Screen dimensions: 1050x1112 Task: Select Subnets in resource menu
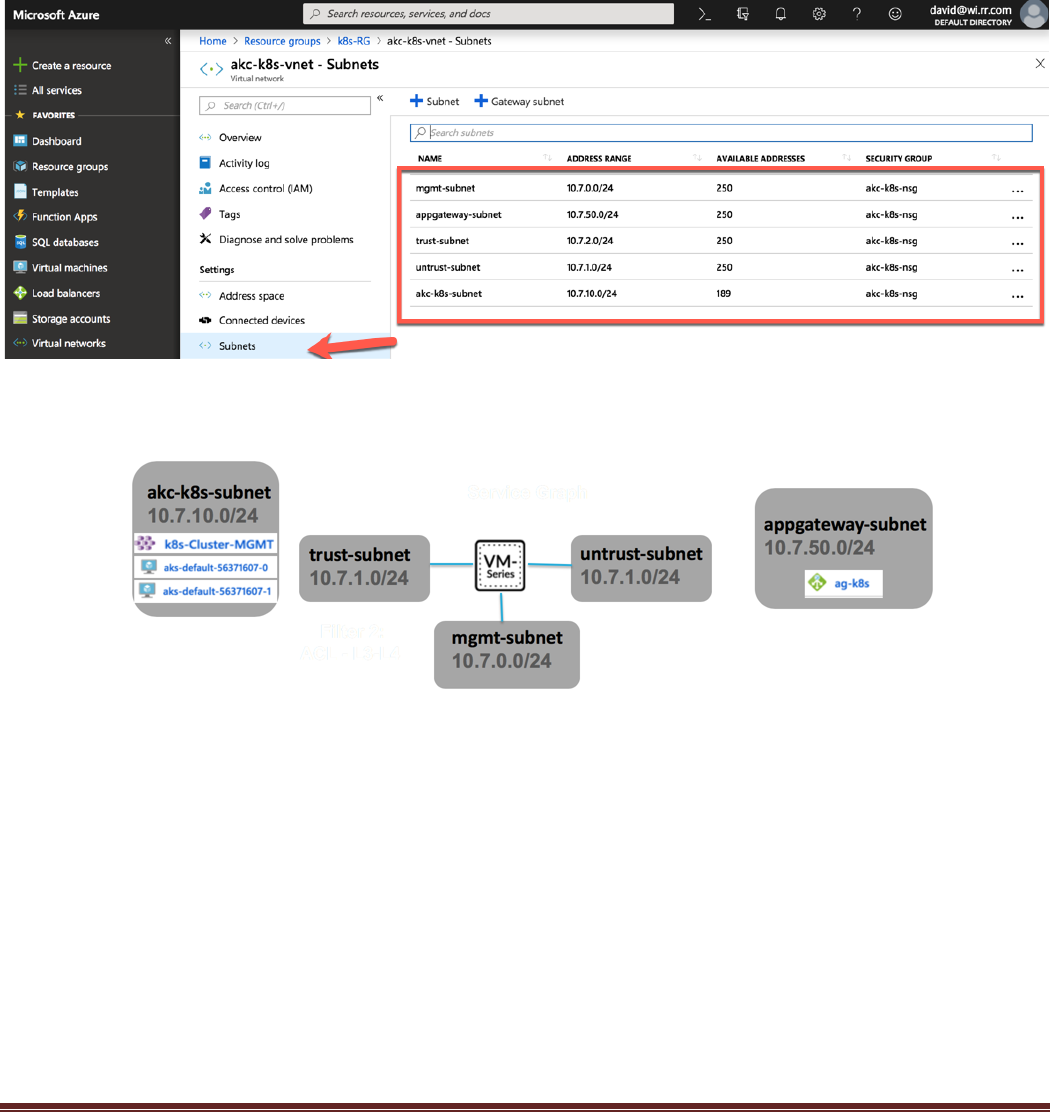click(x=286, y=346)
